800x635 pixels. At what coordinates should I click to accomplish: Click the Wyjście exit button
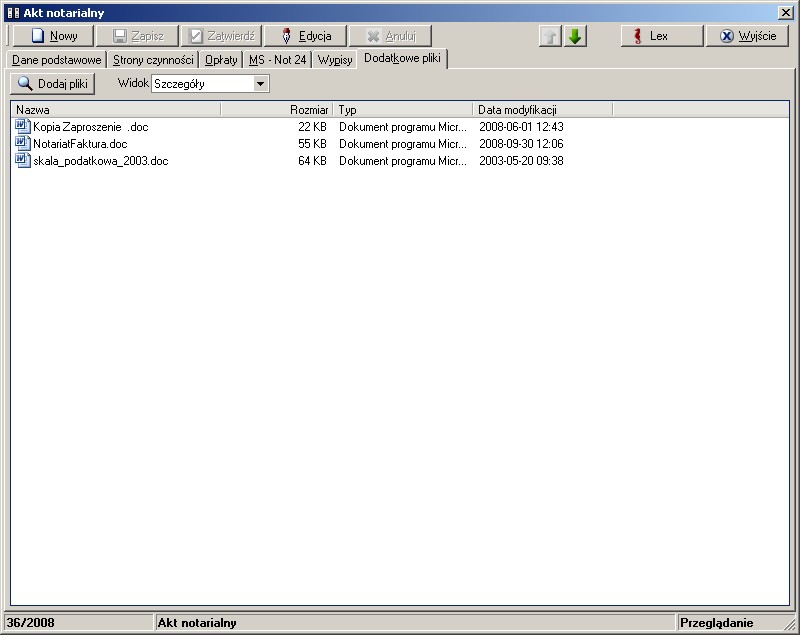click(x=747, y=36)
